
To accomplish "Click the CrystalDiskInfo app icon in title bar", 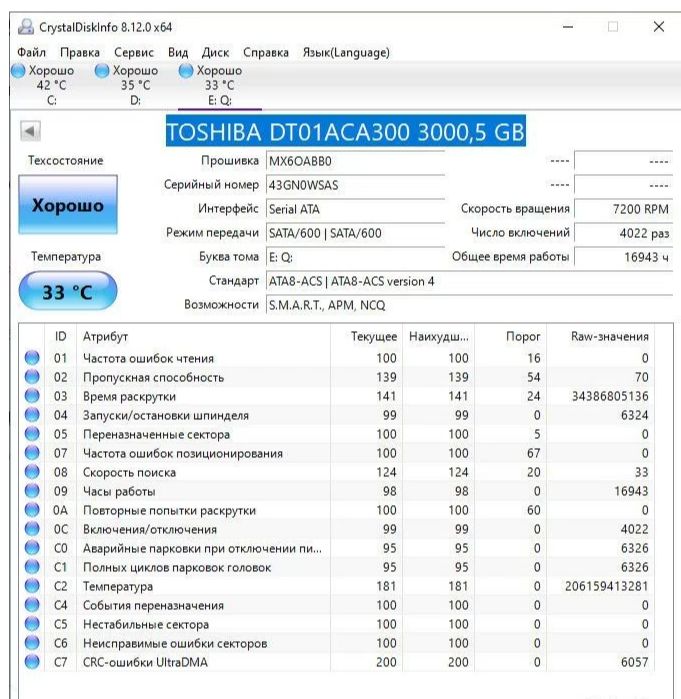I will coord(25,27).
